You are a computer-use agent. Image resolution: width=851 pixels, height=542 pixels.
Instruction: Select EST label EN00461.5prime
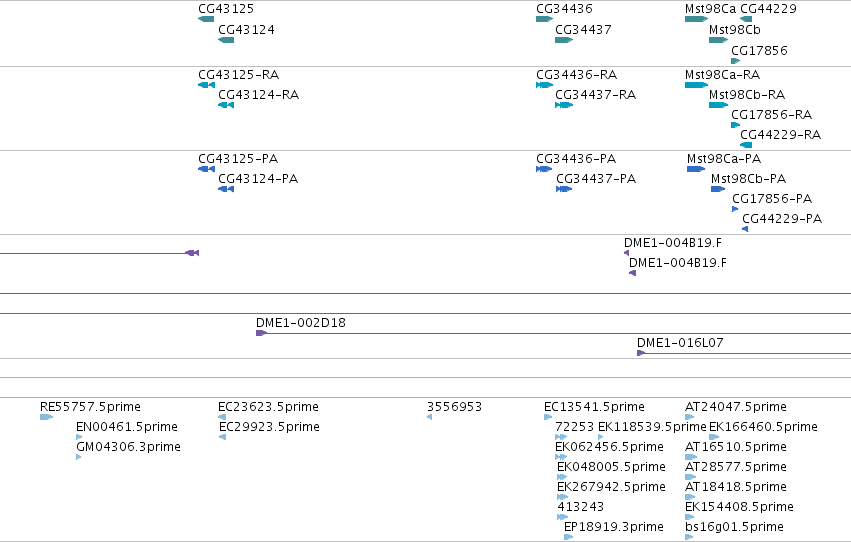tap(127, 427)
